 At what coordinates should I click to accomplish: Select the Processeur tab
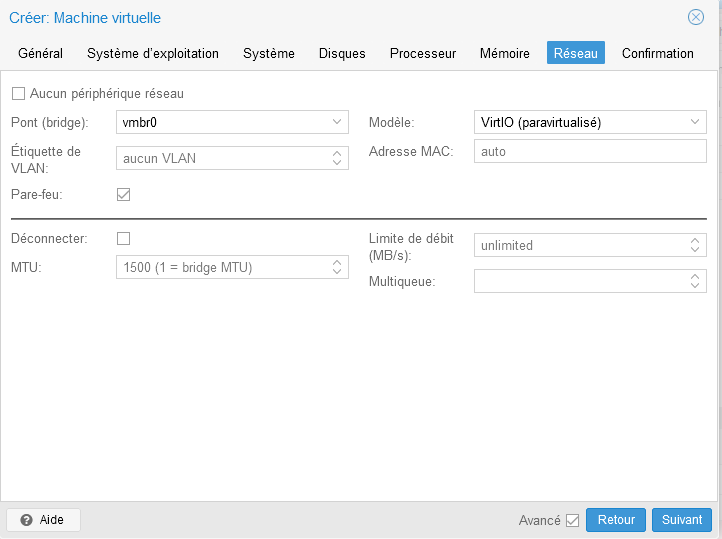(423, 53)
